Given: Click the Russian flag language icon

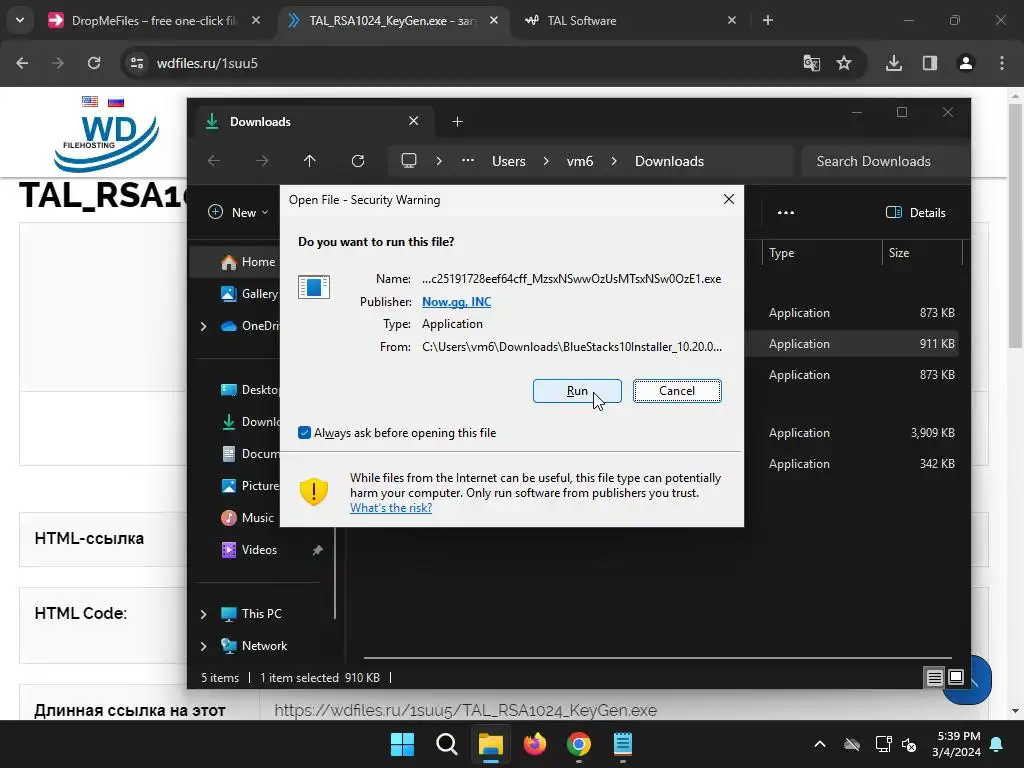Looking at the screenshot, I should (x=116, y=101).
